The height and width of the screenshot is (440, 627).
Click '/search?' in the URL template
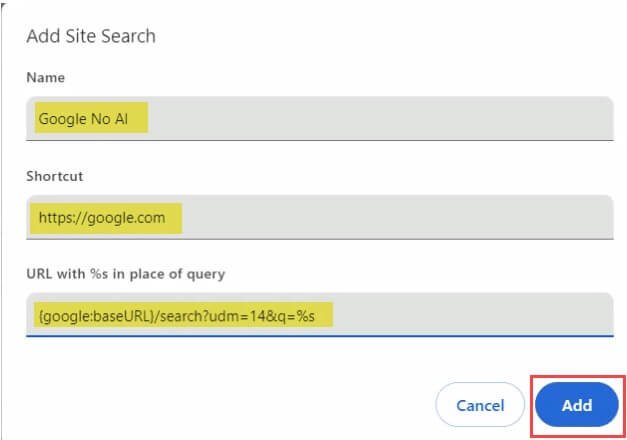(x=182, y=316)
